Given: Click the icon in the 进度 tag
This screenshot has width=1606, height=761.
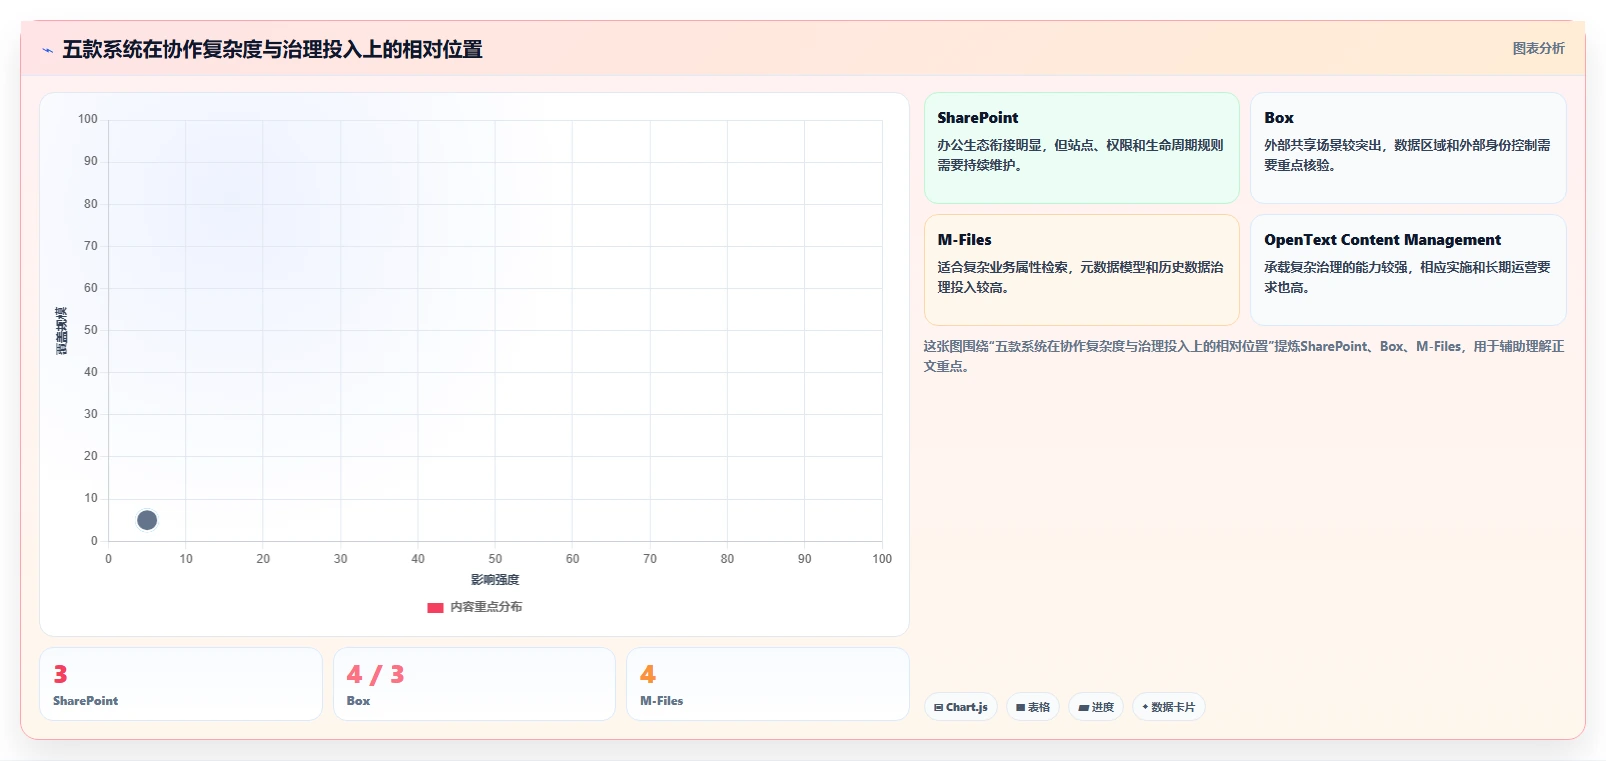Looking at the screenshot, I should tap(1083, 707).
